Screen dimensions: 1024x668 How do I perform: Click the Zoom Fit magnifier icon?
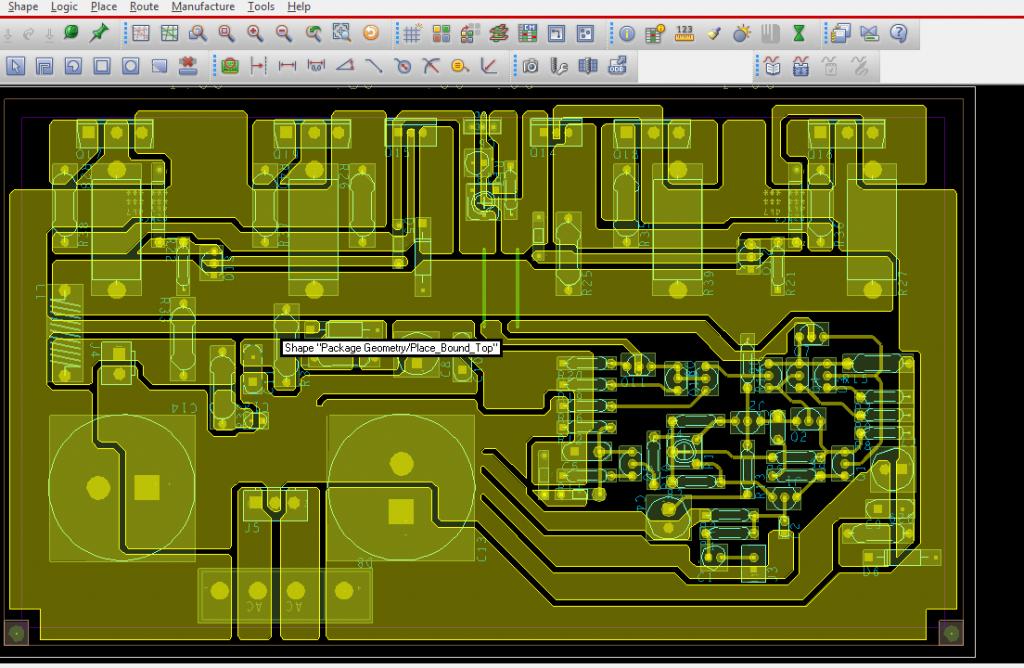227,33
